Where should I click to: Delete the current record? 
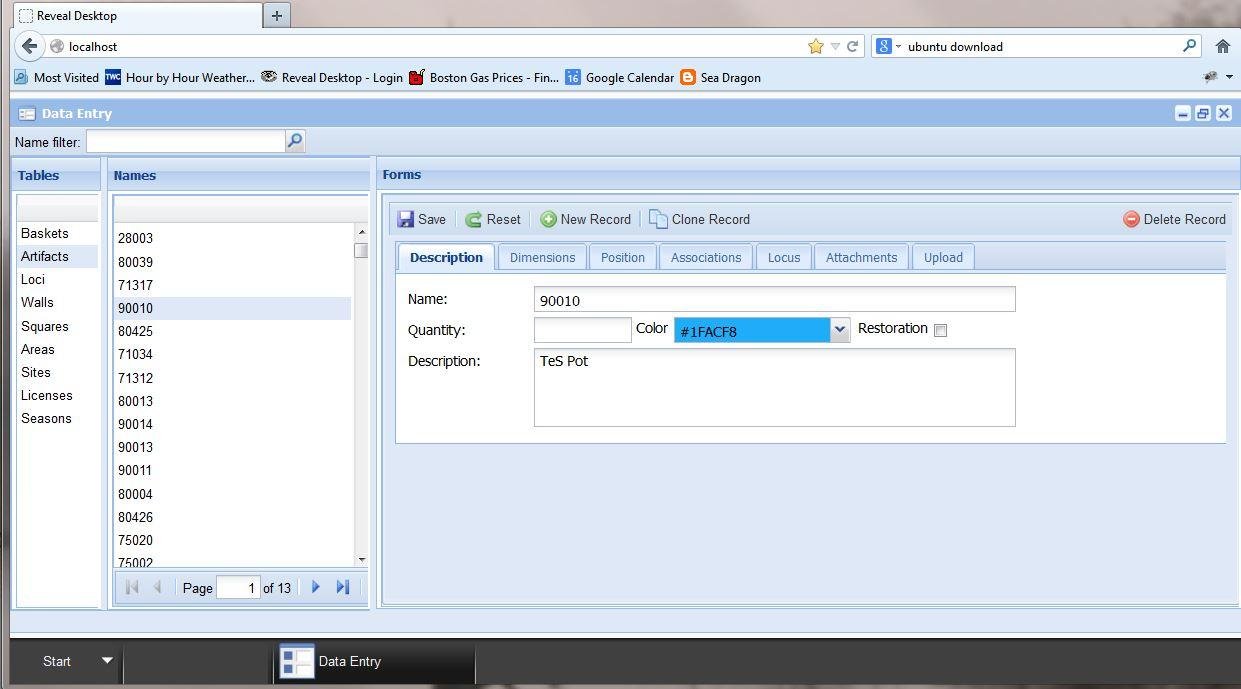1175,219
